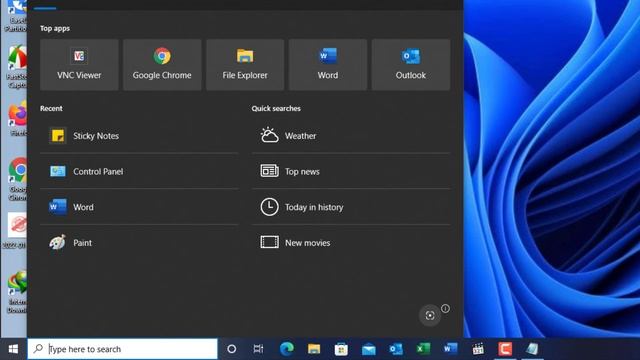
Task: Click the Cortana circle on taskbar
Action: pyautogui.click(x=231, y=349)
